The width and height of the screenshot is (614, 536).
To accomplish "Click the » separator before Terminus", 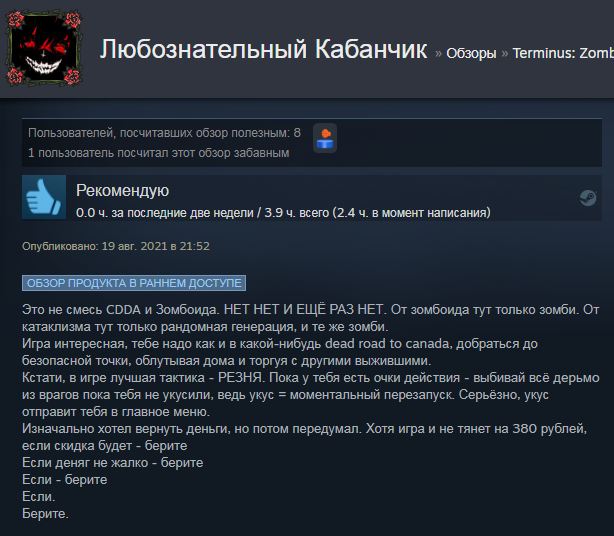I will pyautogui.click(x=504, y=53).
